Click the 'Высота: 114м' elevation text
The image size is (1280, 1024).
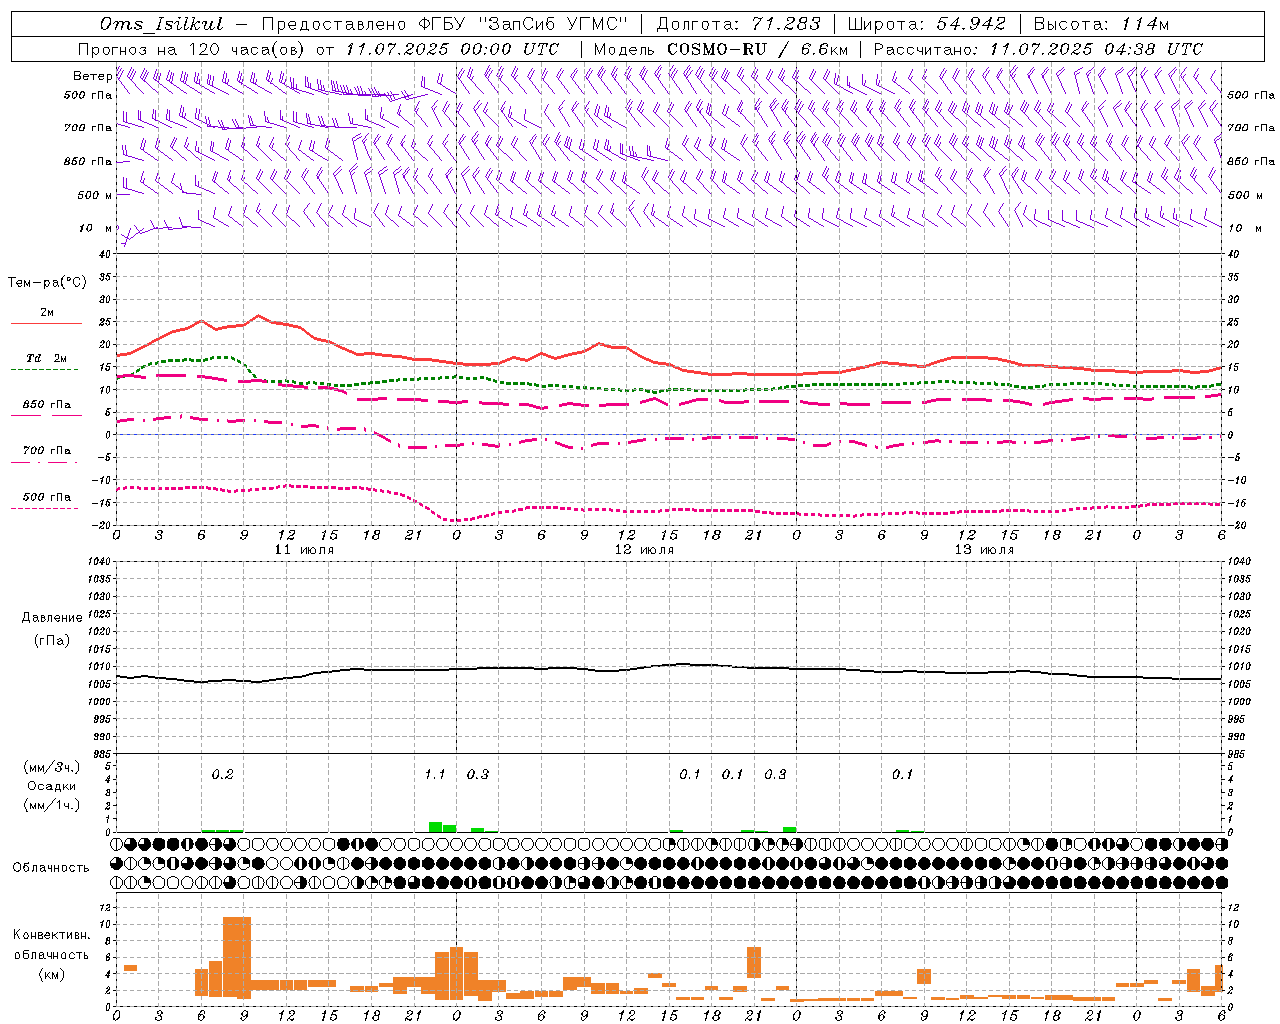(1101, 24)
